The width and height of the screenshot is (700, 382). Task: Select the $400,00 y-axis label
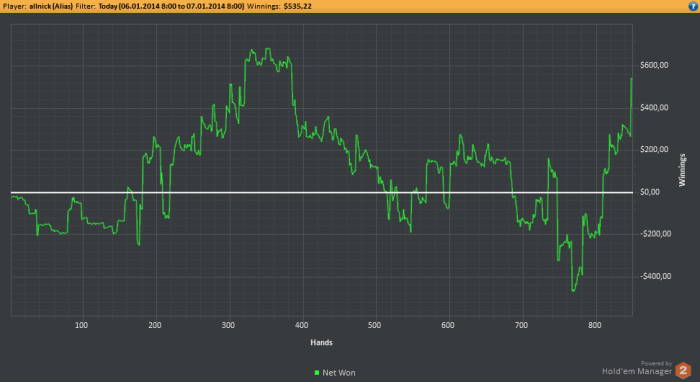(x=654, y=108)
